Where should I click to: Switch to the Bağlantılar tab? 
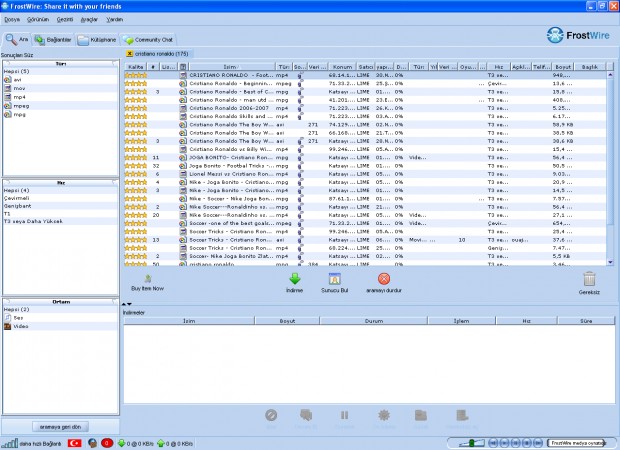tap(53, 40)
